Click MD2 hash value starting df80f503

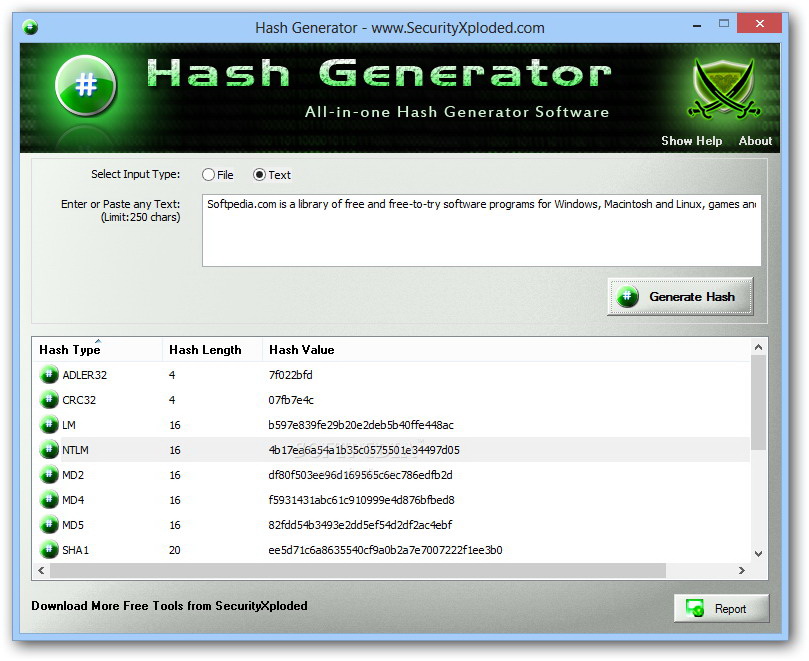pos(360,475)
